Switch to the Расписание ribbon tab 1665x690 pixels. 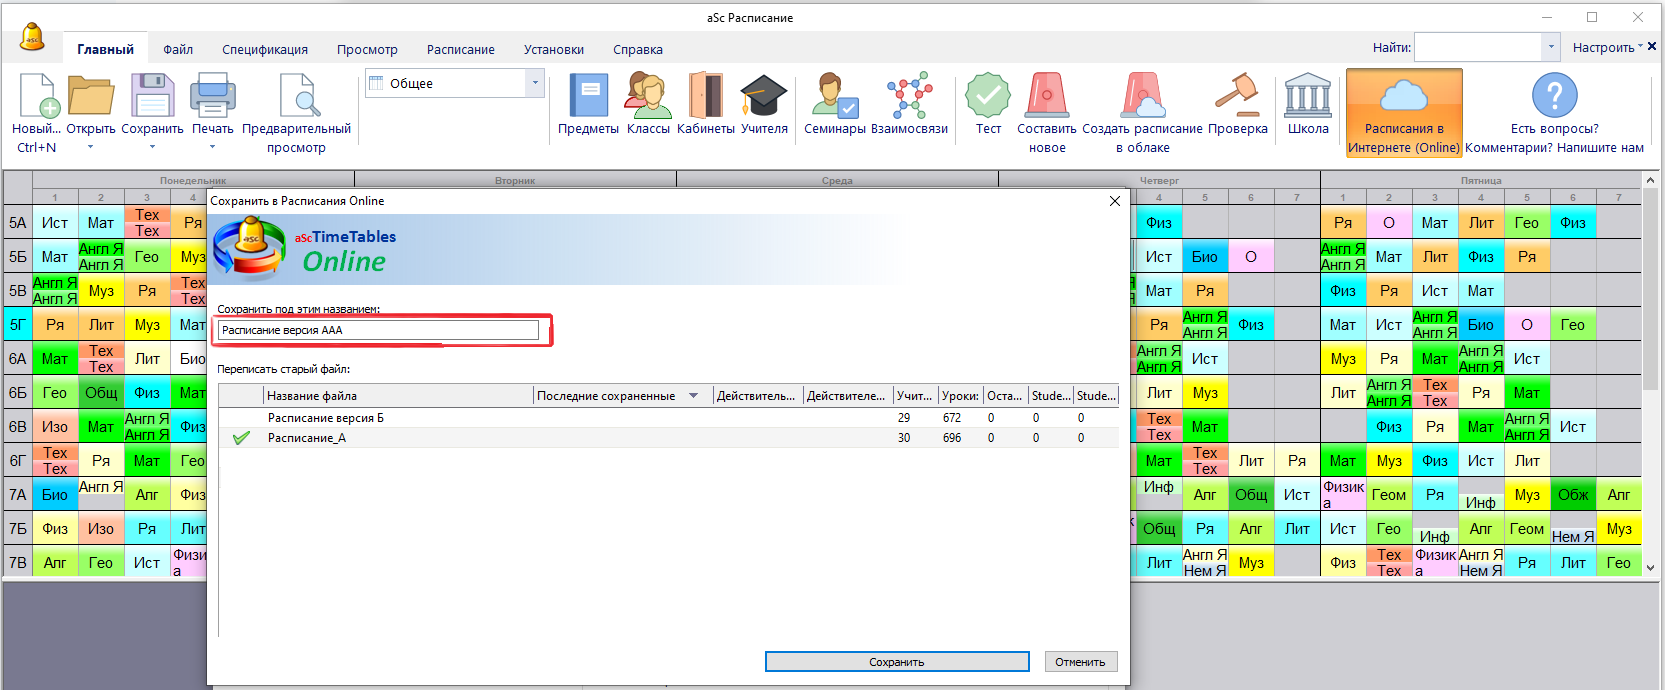point(460,49)
